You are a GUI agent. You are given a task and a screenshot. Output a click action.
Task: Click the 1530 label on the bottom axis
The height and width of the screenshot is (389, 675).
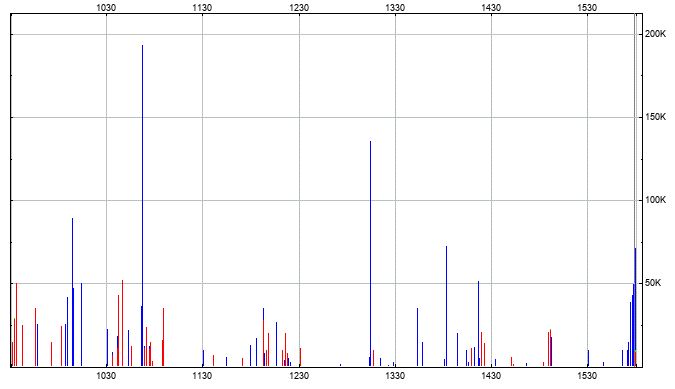(587, 376)
